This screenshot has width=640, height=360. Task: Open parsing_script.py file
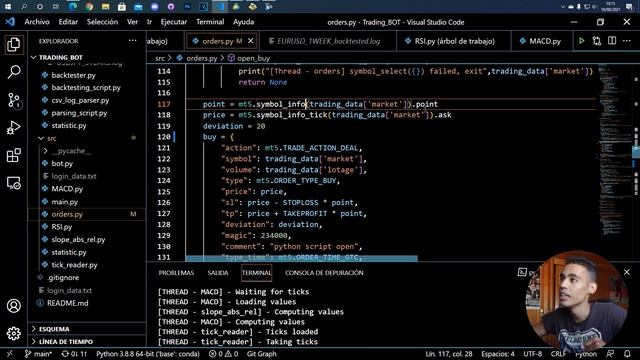[79, 113]
